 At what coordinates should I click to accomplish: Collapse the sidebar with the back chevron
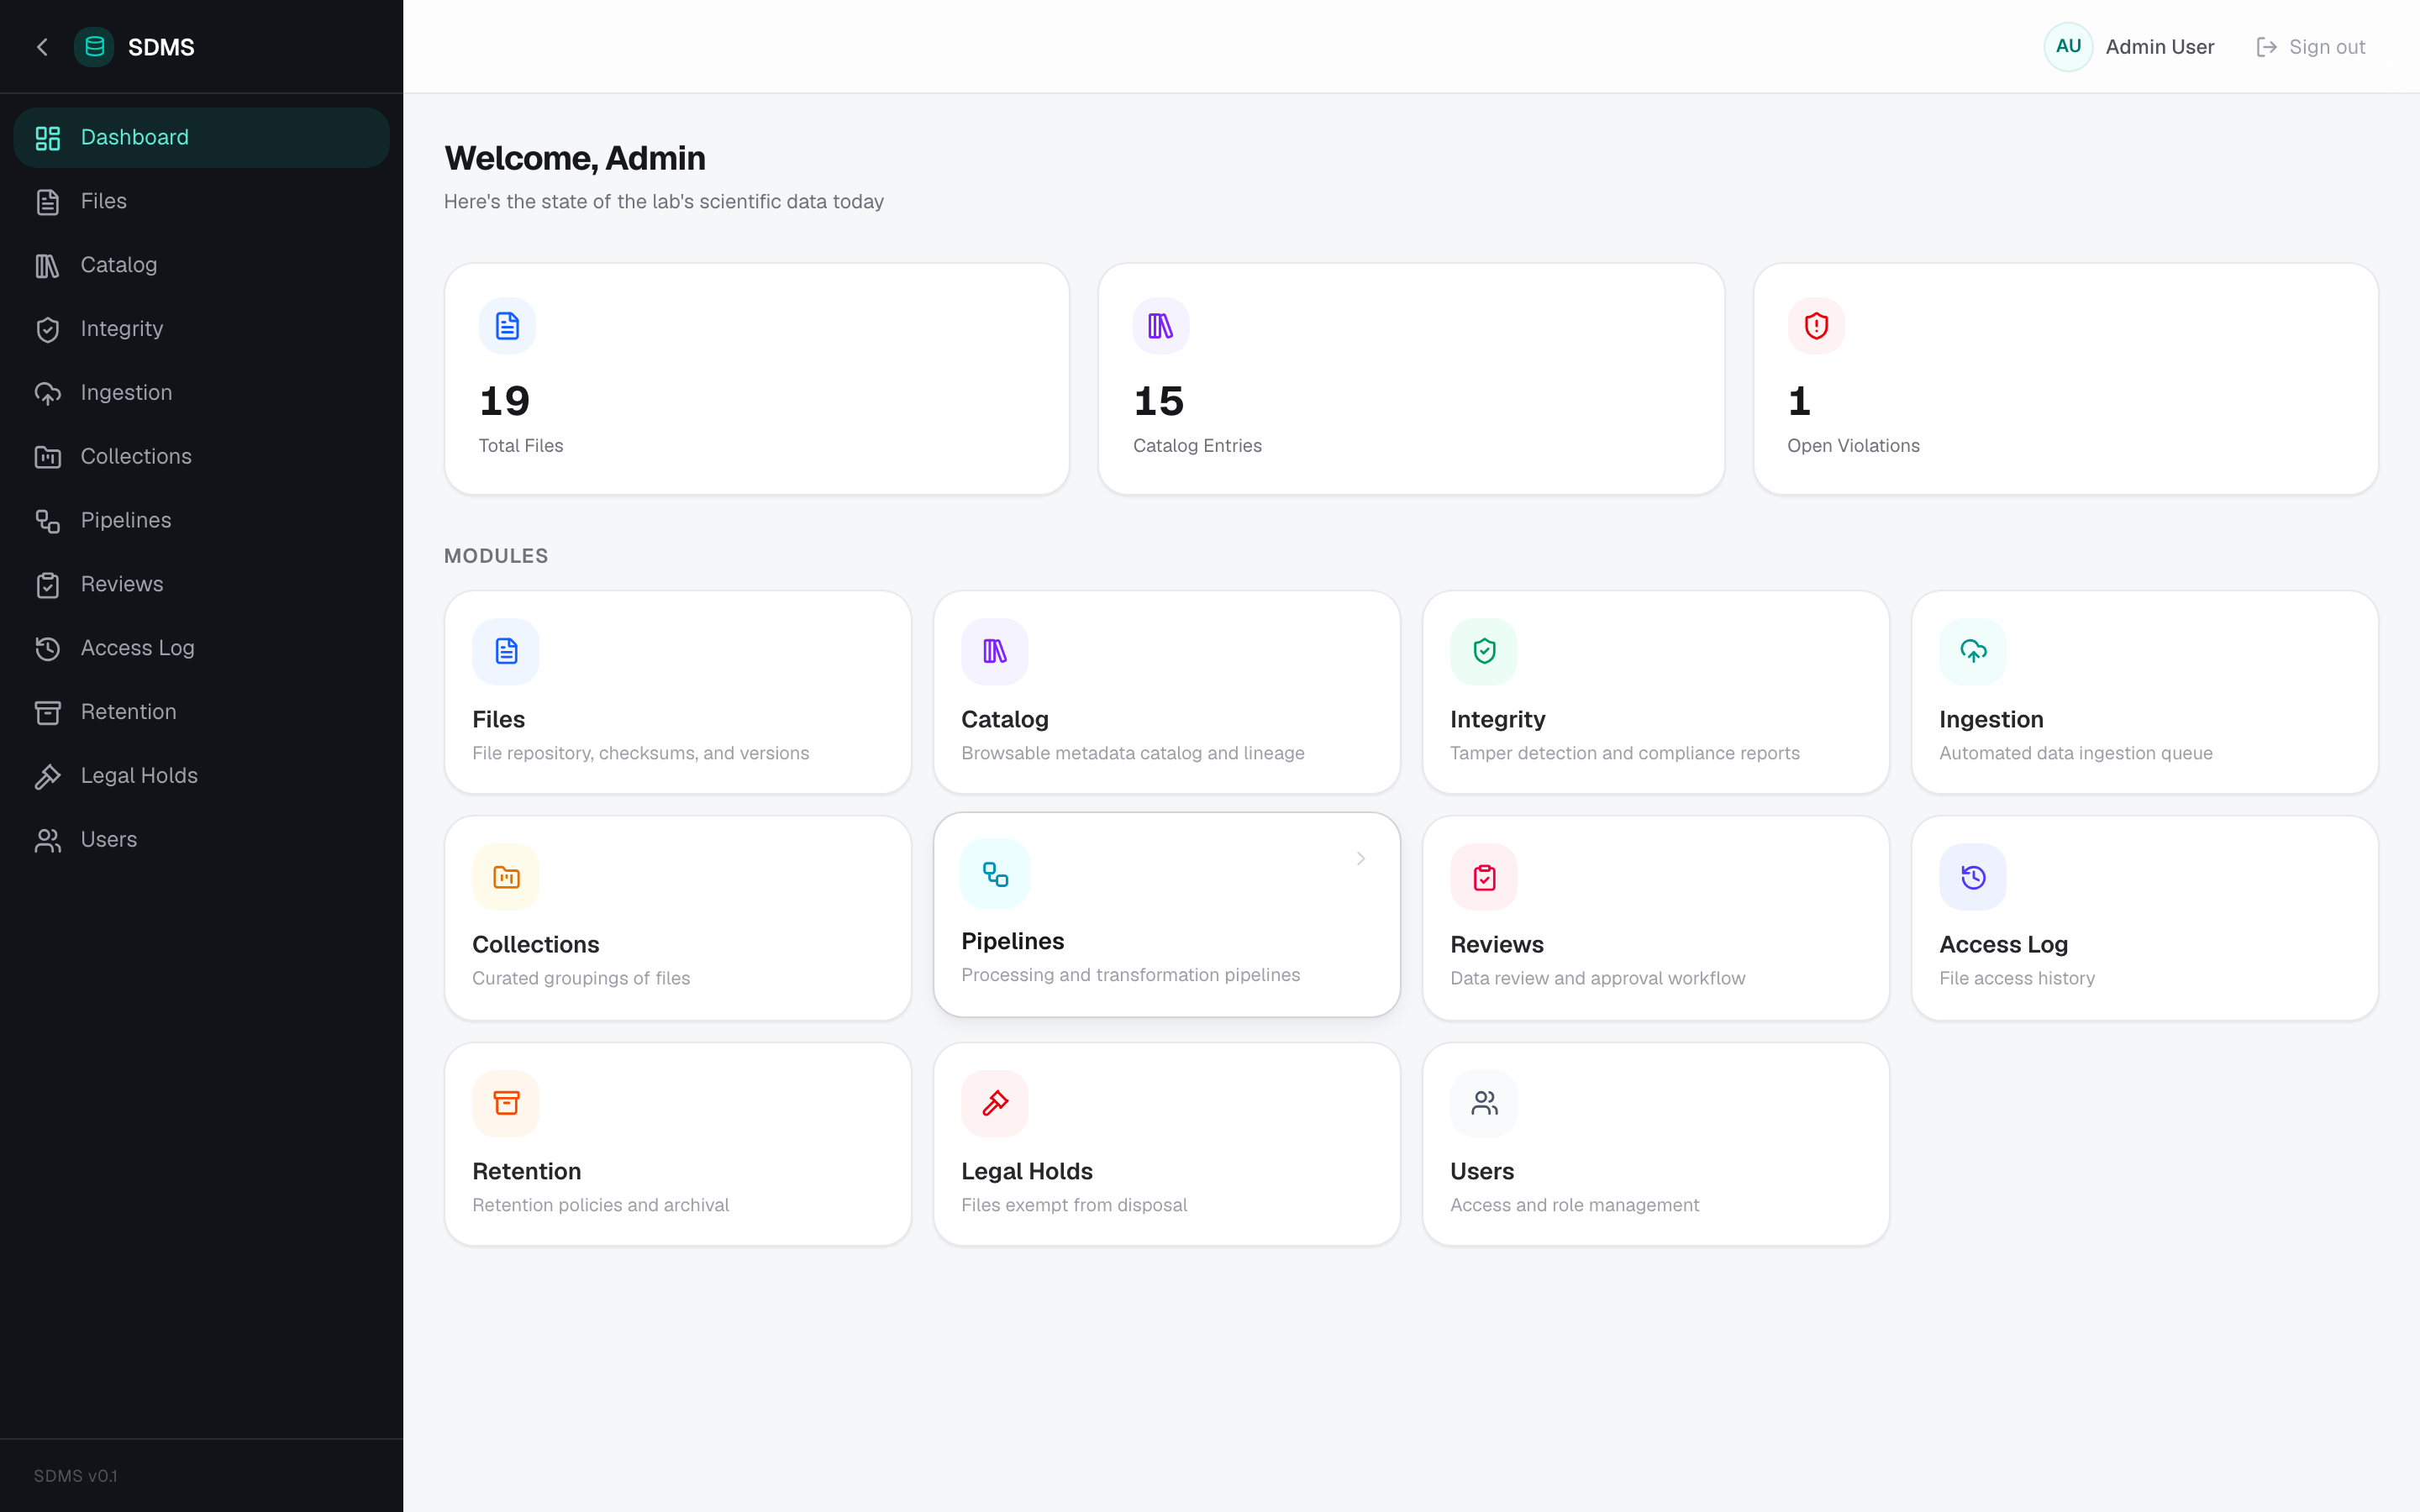(x=42, y=47)
